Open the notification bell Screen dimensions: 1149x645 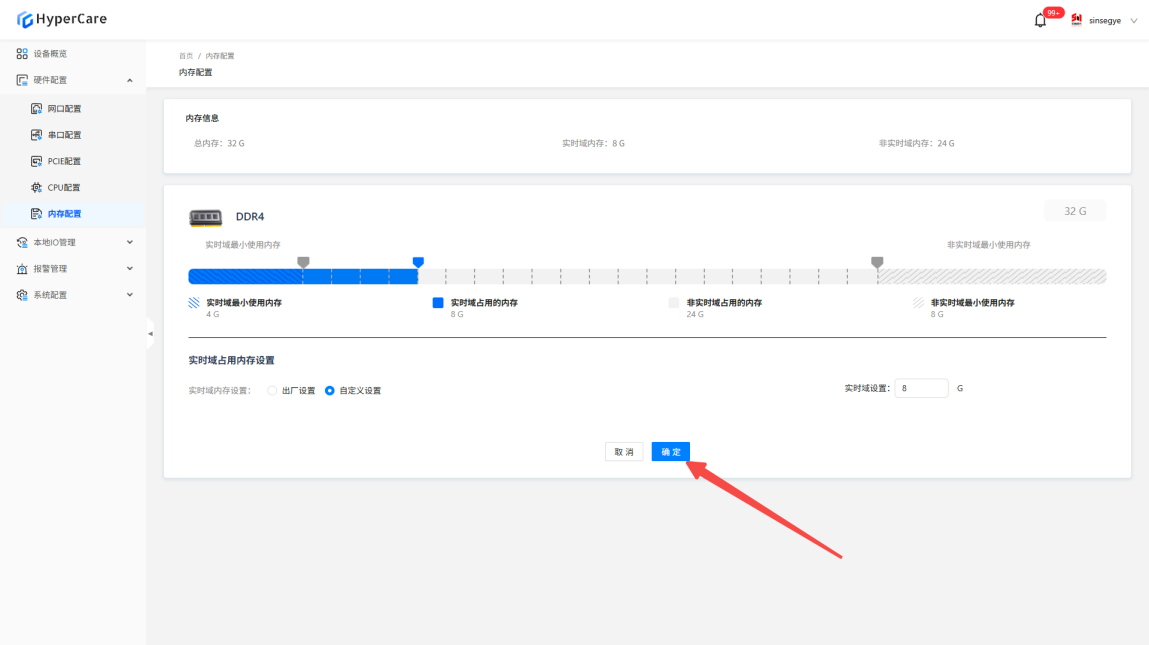(x=1040, y=21)
